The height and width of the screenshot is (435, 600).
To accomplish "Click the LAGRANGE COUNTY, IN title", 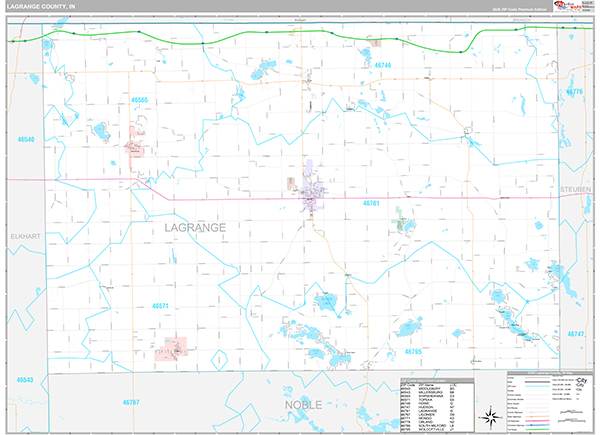I will 41,7.
